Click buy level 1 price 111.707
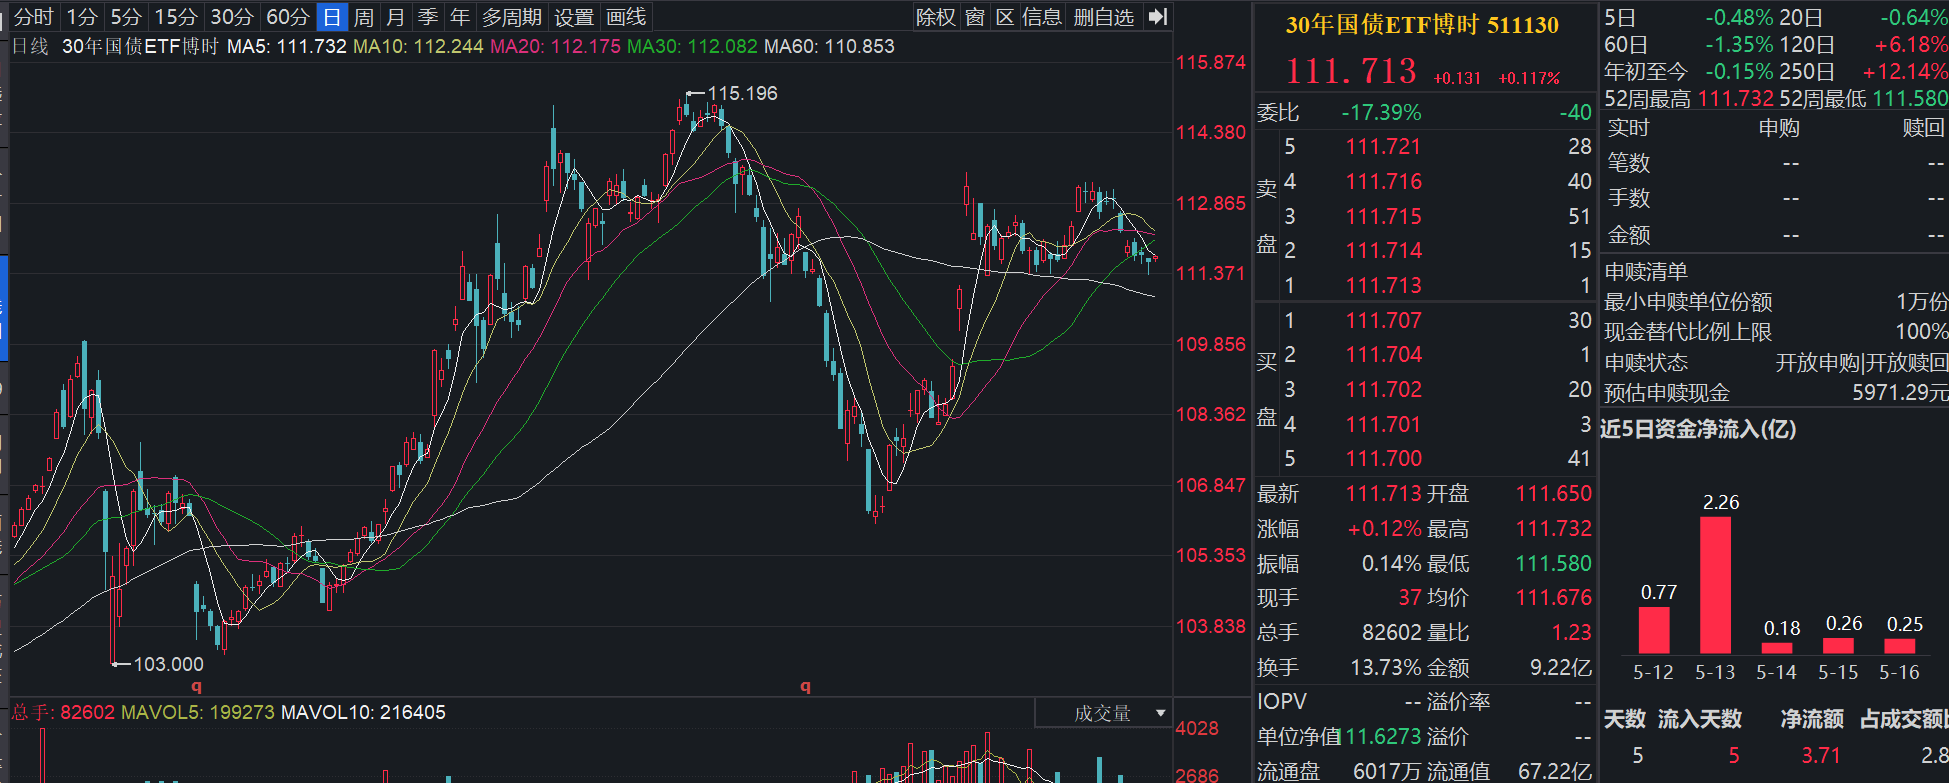This screenshot has width=1949, height=783. [1383, 321]
